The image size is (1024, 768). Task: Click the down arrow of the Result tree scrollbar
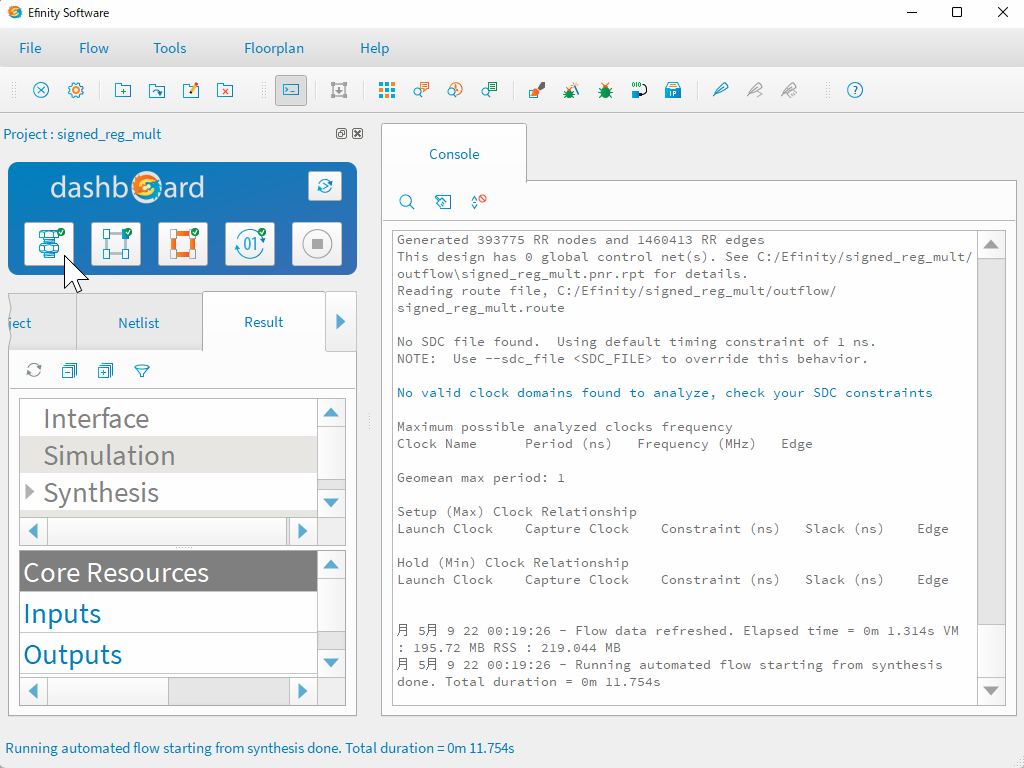point(331,503)
